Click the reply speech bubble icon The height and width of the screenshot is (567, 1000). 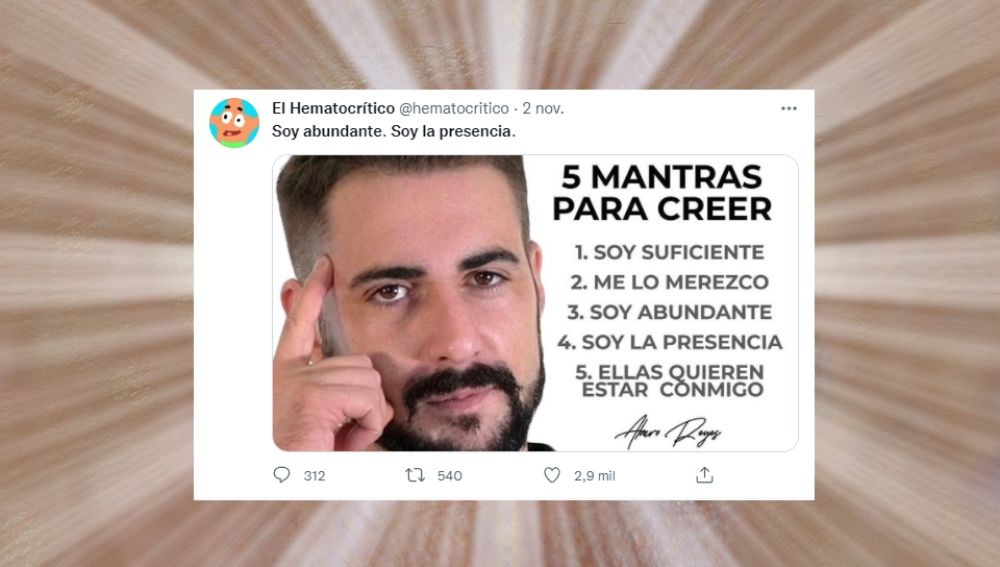point(281,475)
